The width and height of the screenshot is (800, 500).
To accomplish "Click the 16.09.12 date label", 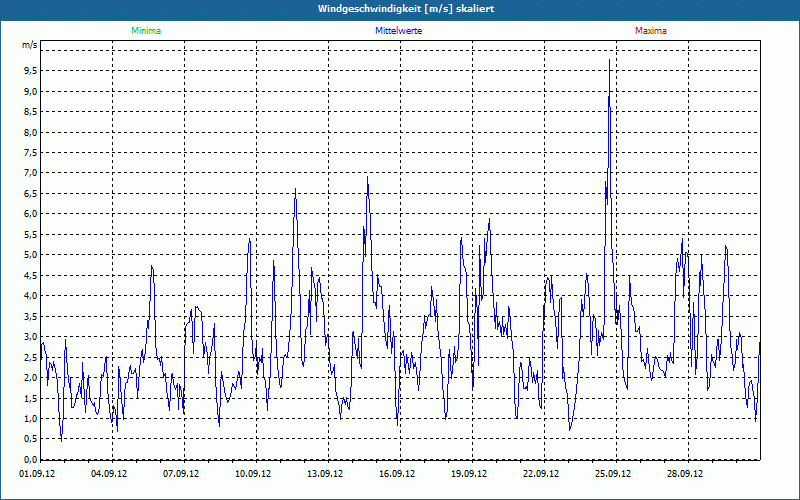I will pos(397,475).
